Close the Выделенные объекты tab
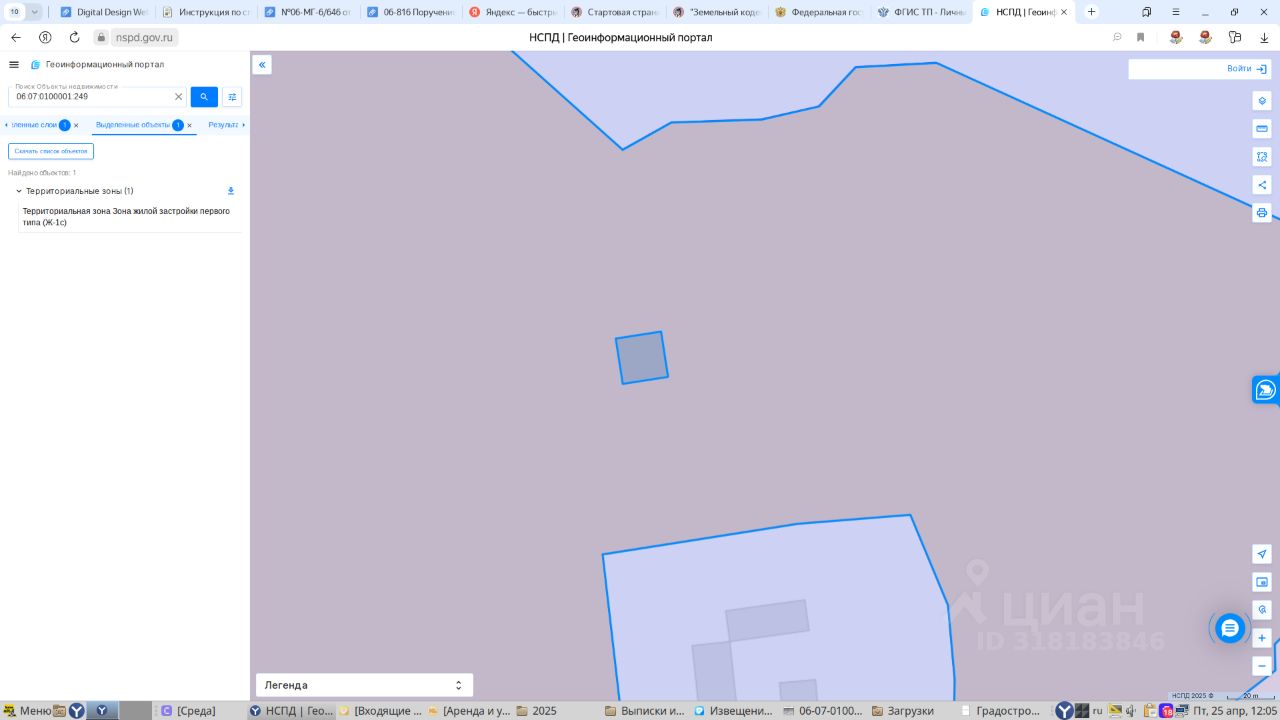Screen dimensions: 1280x720 pos(190,126)
